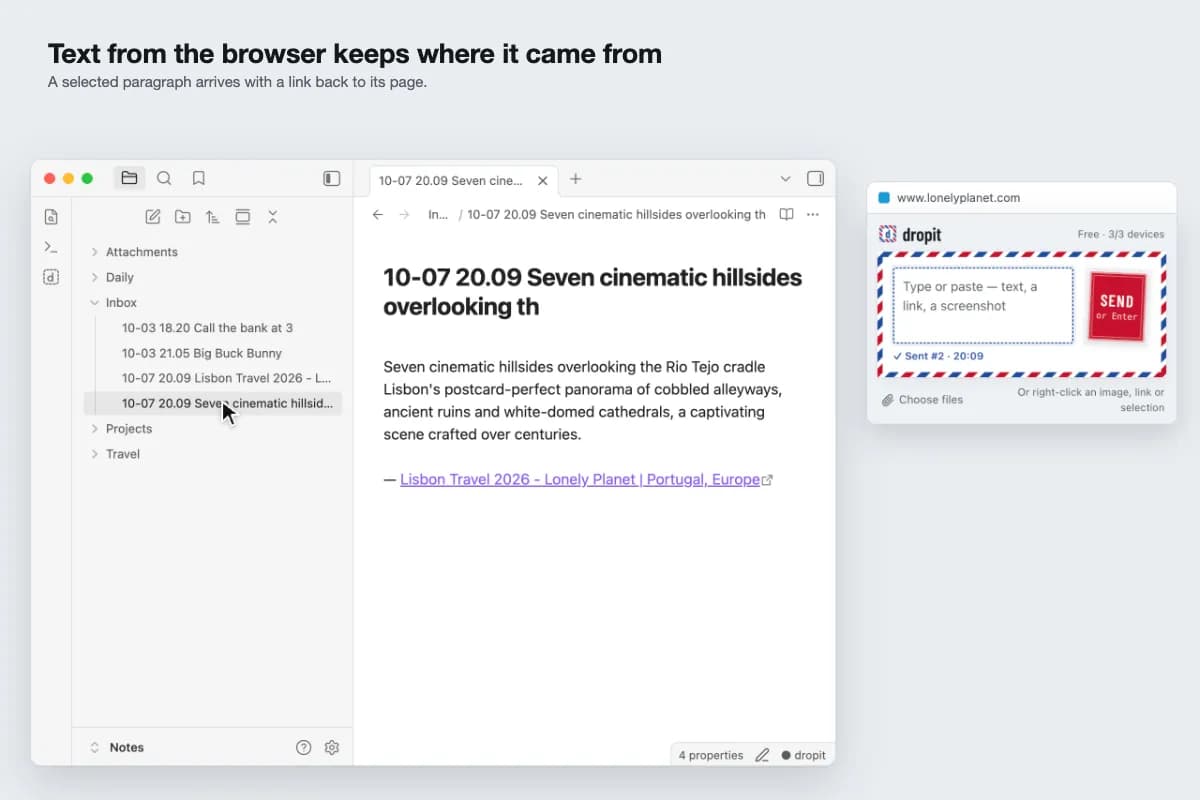Open search via magnifier icon

(164, 179)
